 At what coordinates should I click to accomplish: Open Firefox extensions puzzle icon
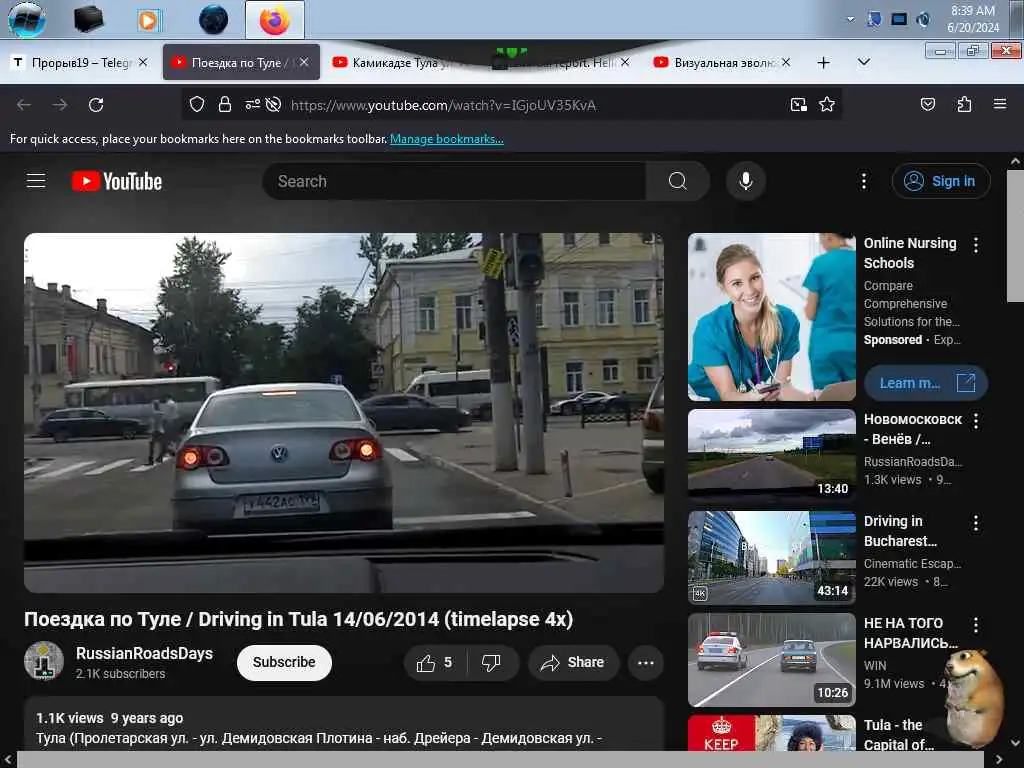964,104
